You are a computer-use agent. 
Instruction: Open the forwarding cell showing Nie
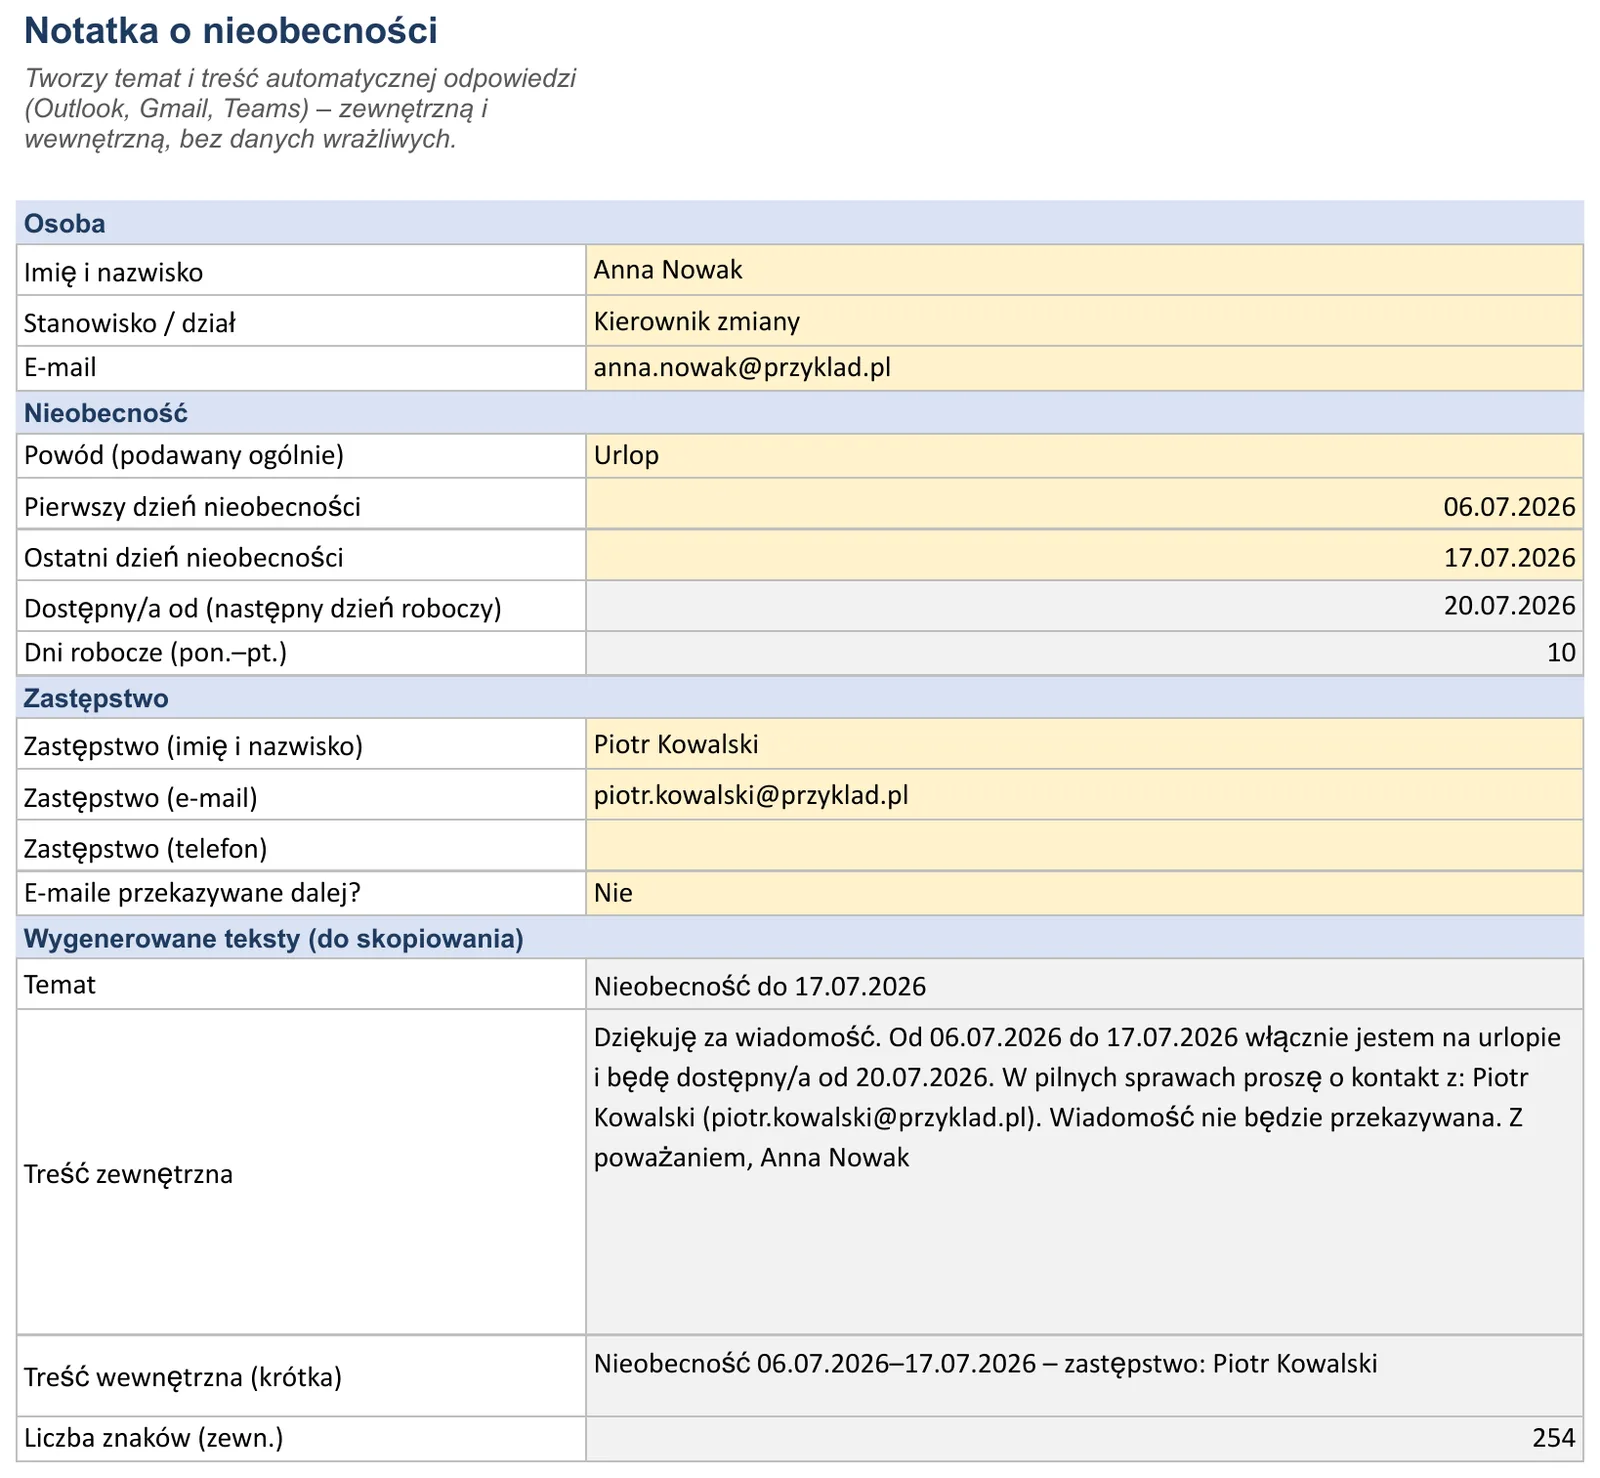[1084, 893]
